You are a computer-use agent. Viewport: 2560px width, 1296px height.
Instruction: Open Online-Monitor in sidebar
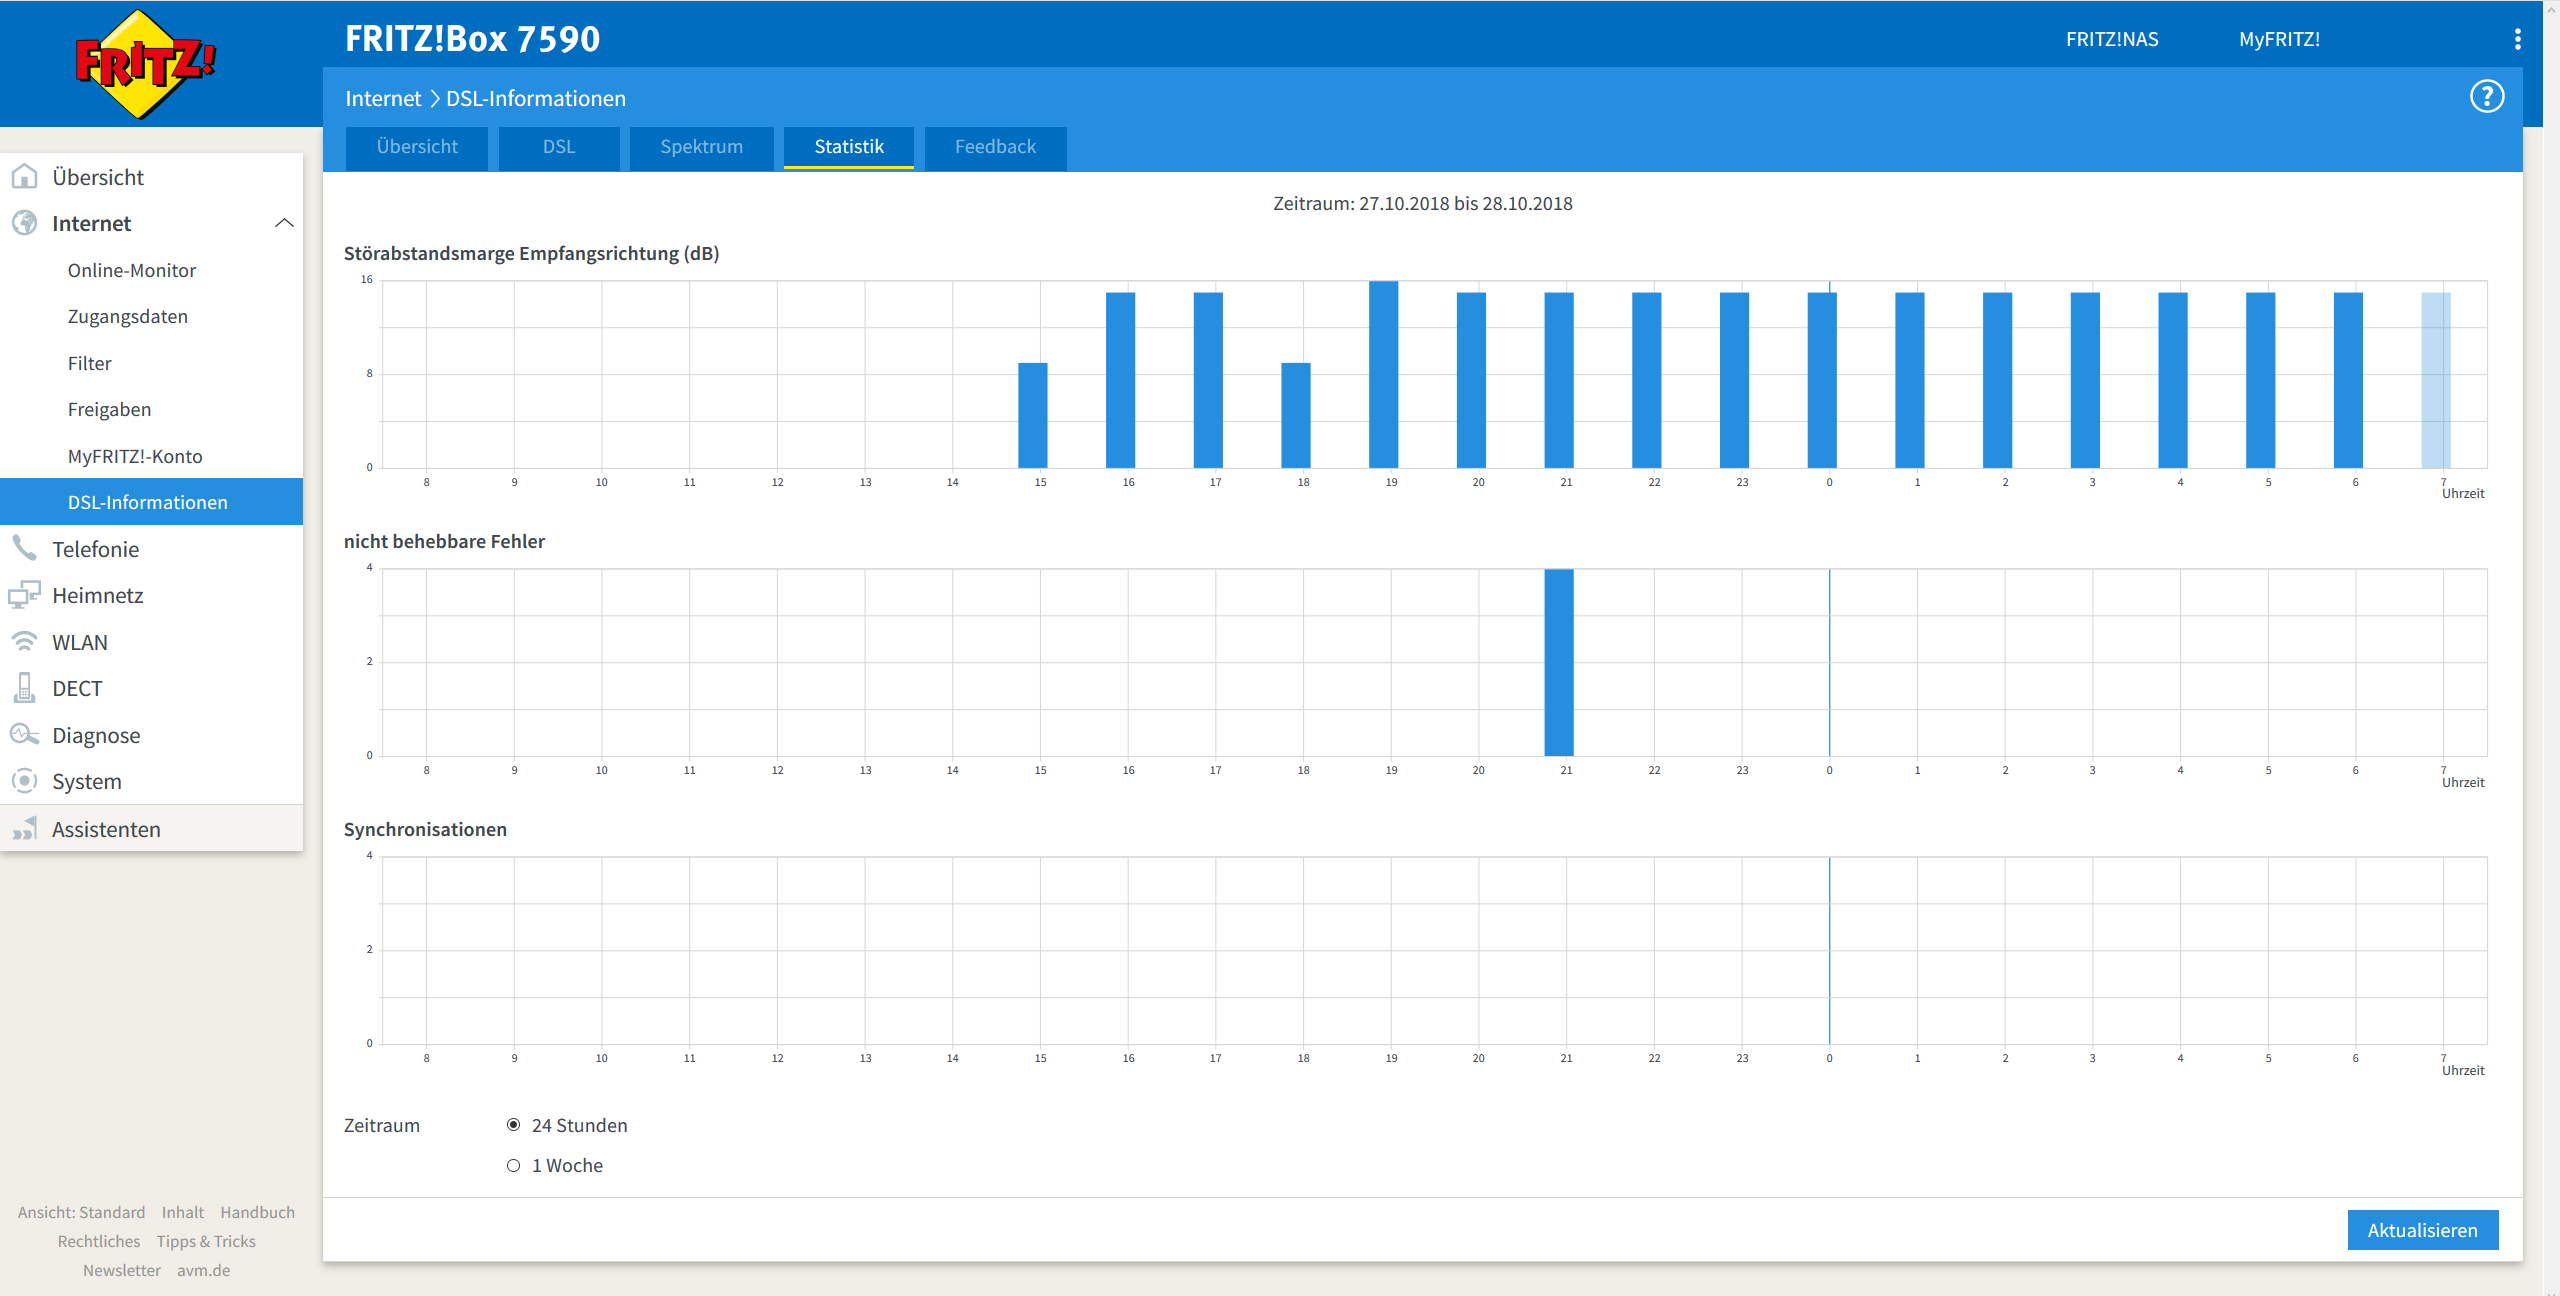pos(131,270)
